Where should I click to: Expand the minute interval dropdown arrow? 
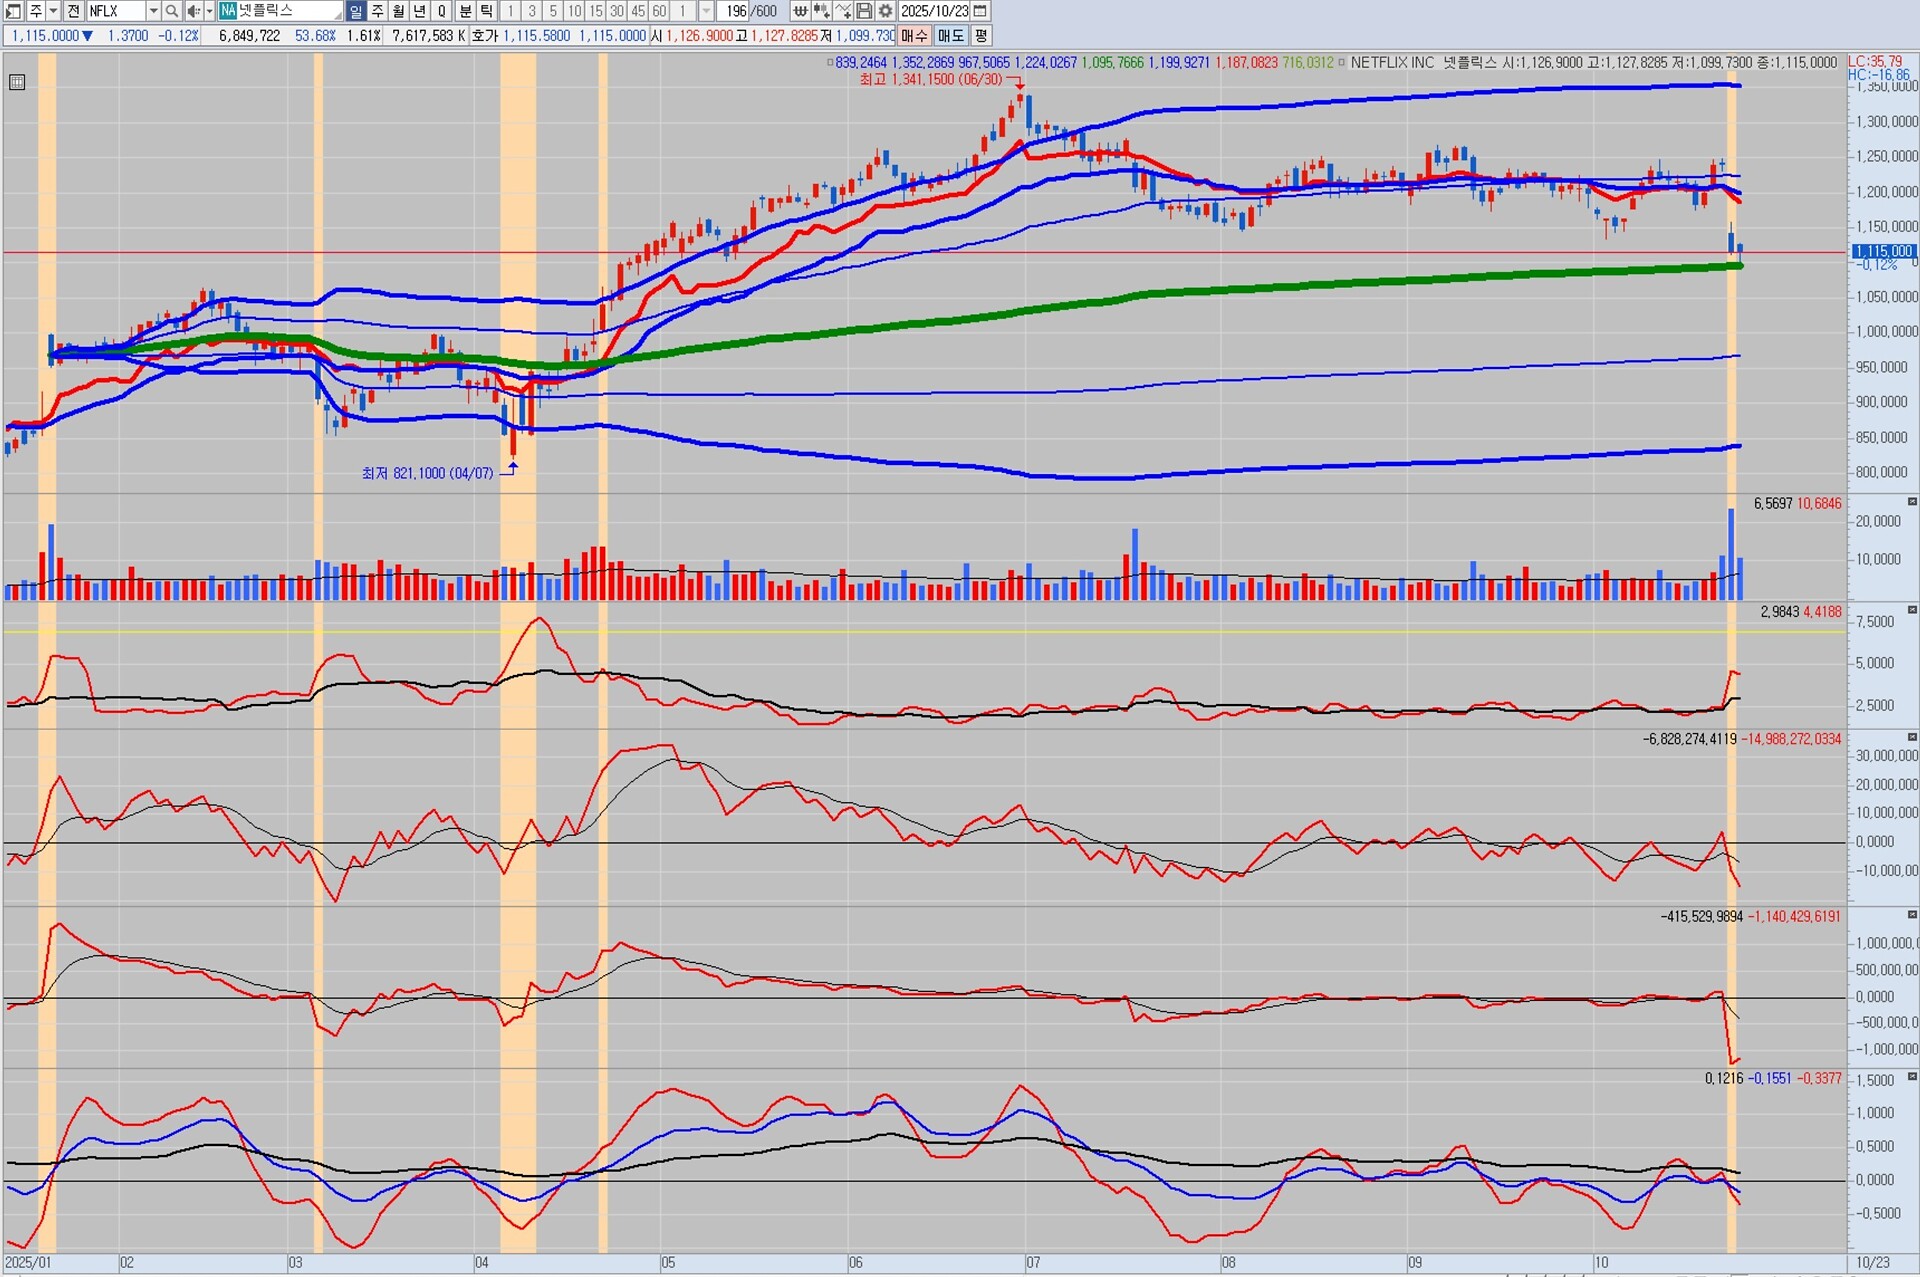coord(706,11)
